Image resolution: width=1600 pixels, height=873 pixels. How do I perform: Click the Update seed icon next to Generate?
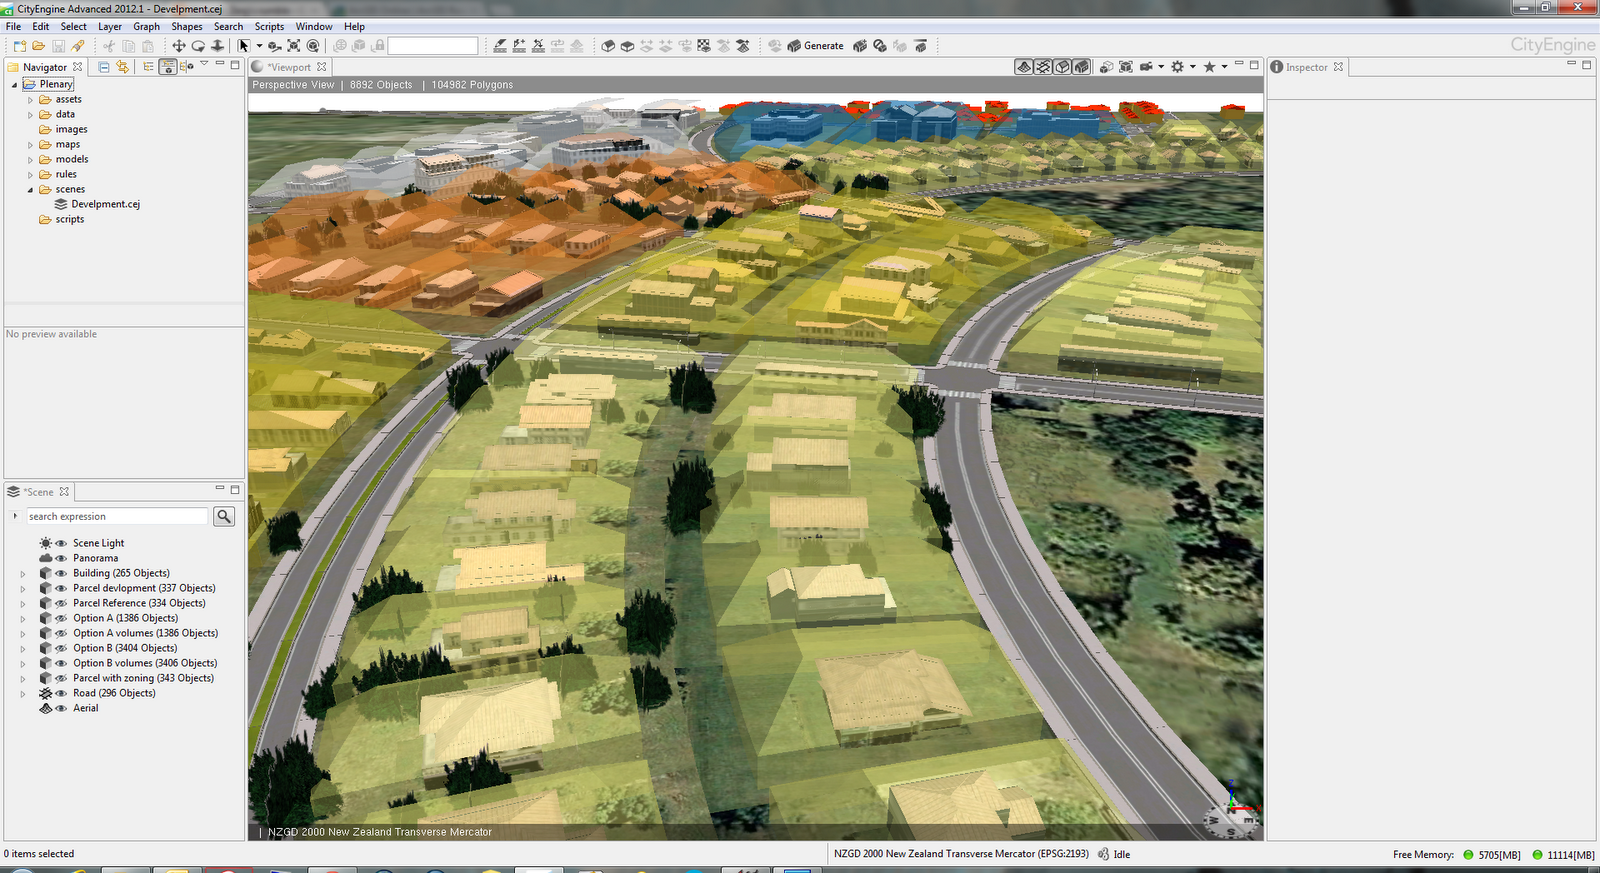[x=860, y=46]
